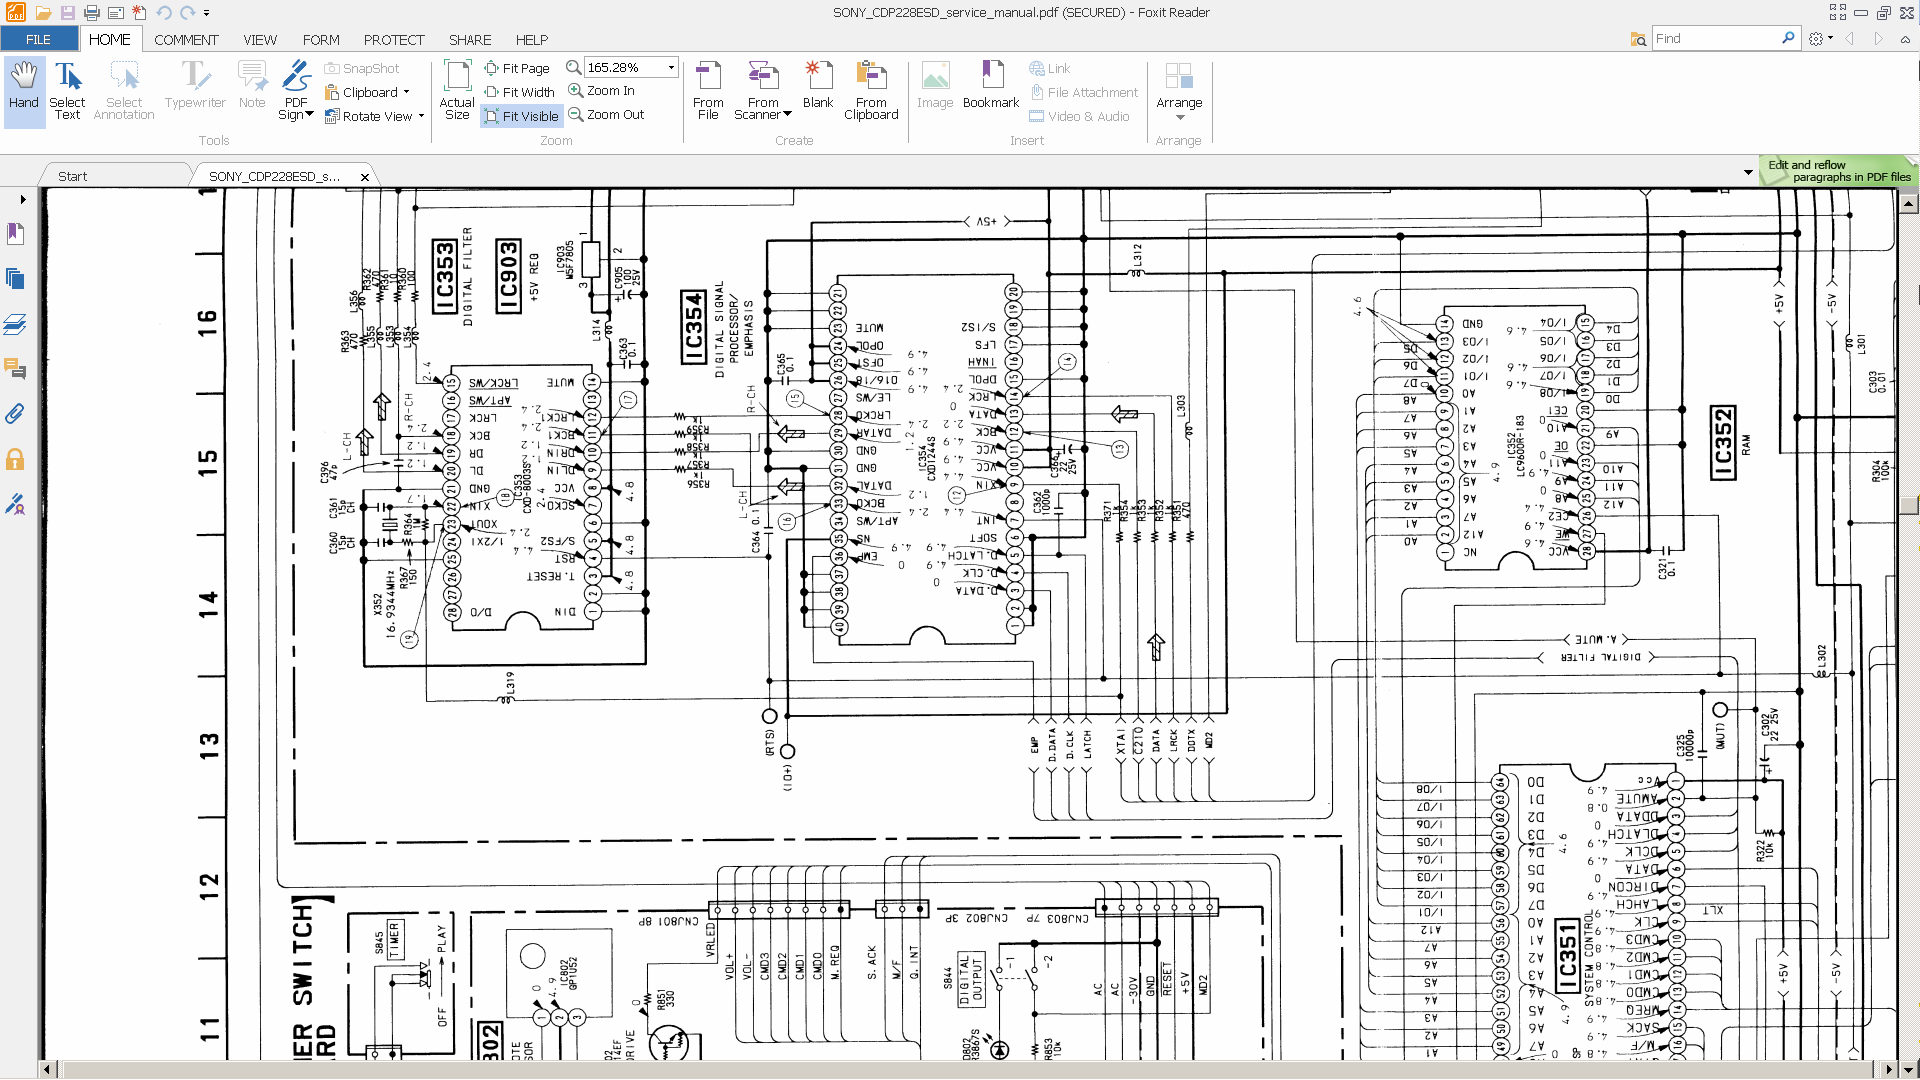Insert an Image

pyautogui.click(x=935, y=85)
